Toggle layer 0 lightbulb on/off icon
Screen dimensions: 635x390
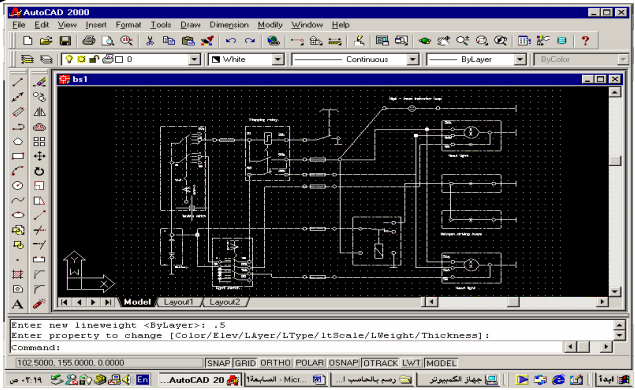(69, 60)
